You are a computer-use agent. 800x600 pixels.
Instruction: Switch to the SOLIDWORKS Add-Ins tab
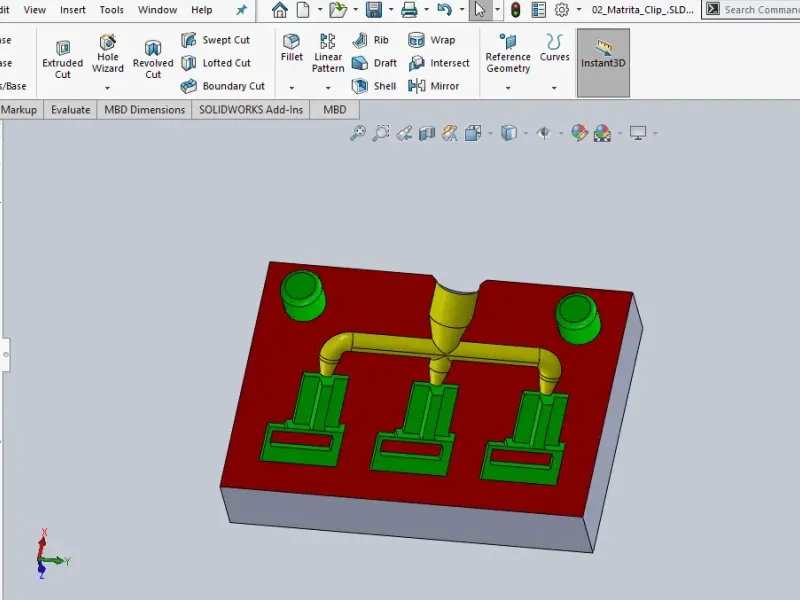pos(251,110)
